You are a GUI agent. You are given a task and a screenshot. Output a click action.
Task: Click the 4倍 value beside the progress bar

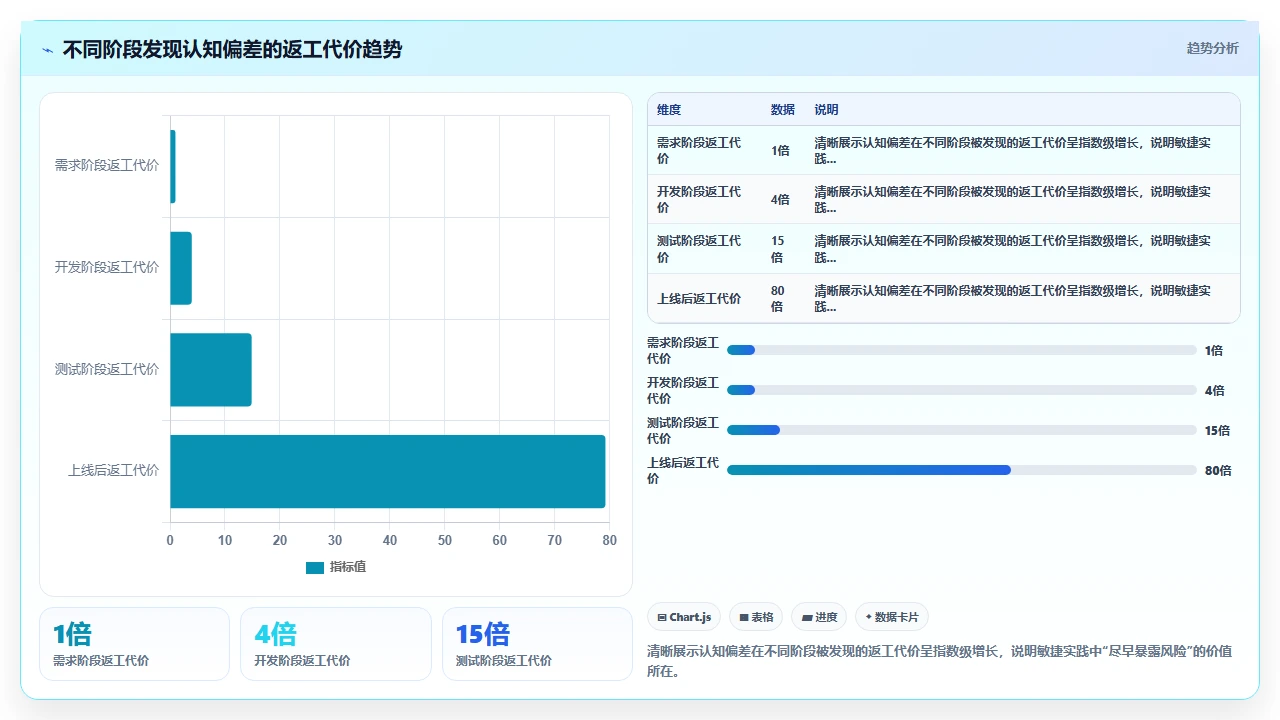point(1215,390)
